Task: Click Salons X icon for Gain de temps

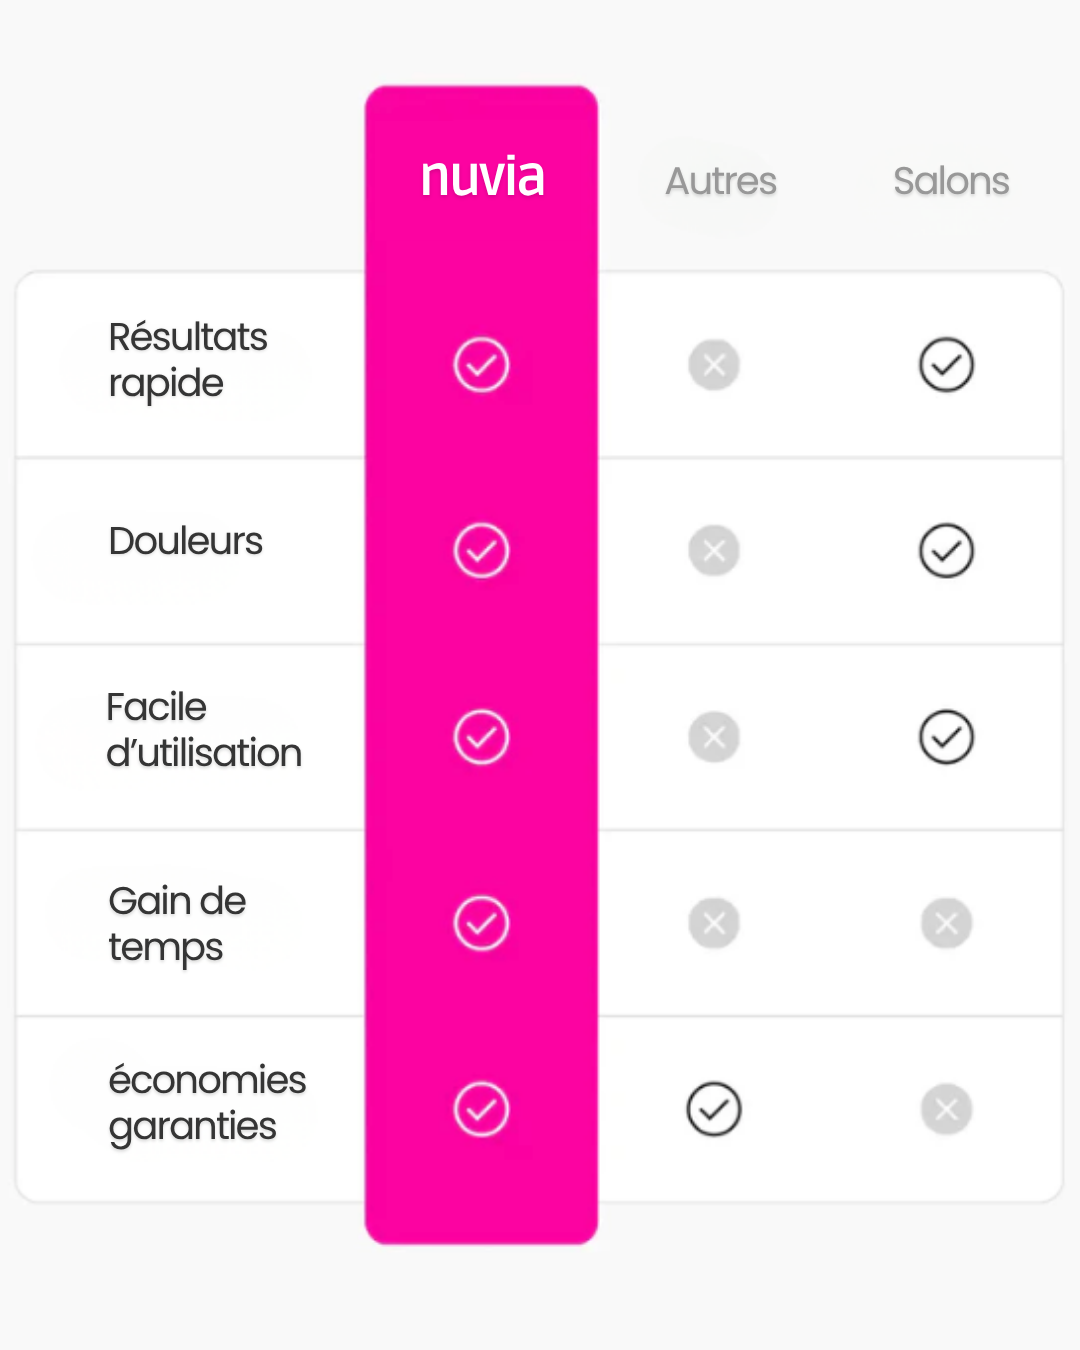Action: pyautogui.click(x=946, y=923)
